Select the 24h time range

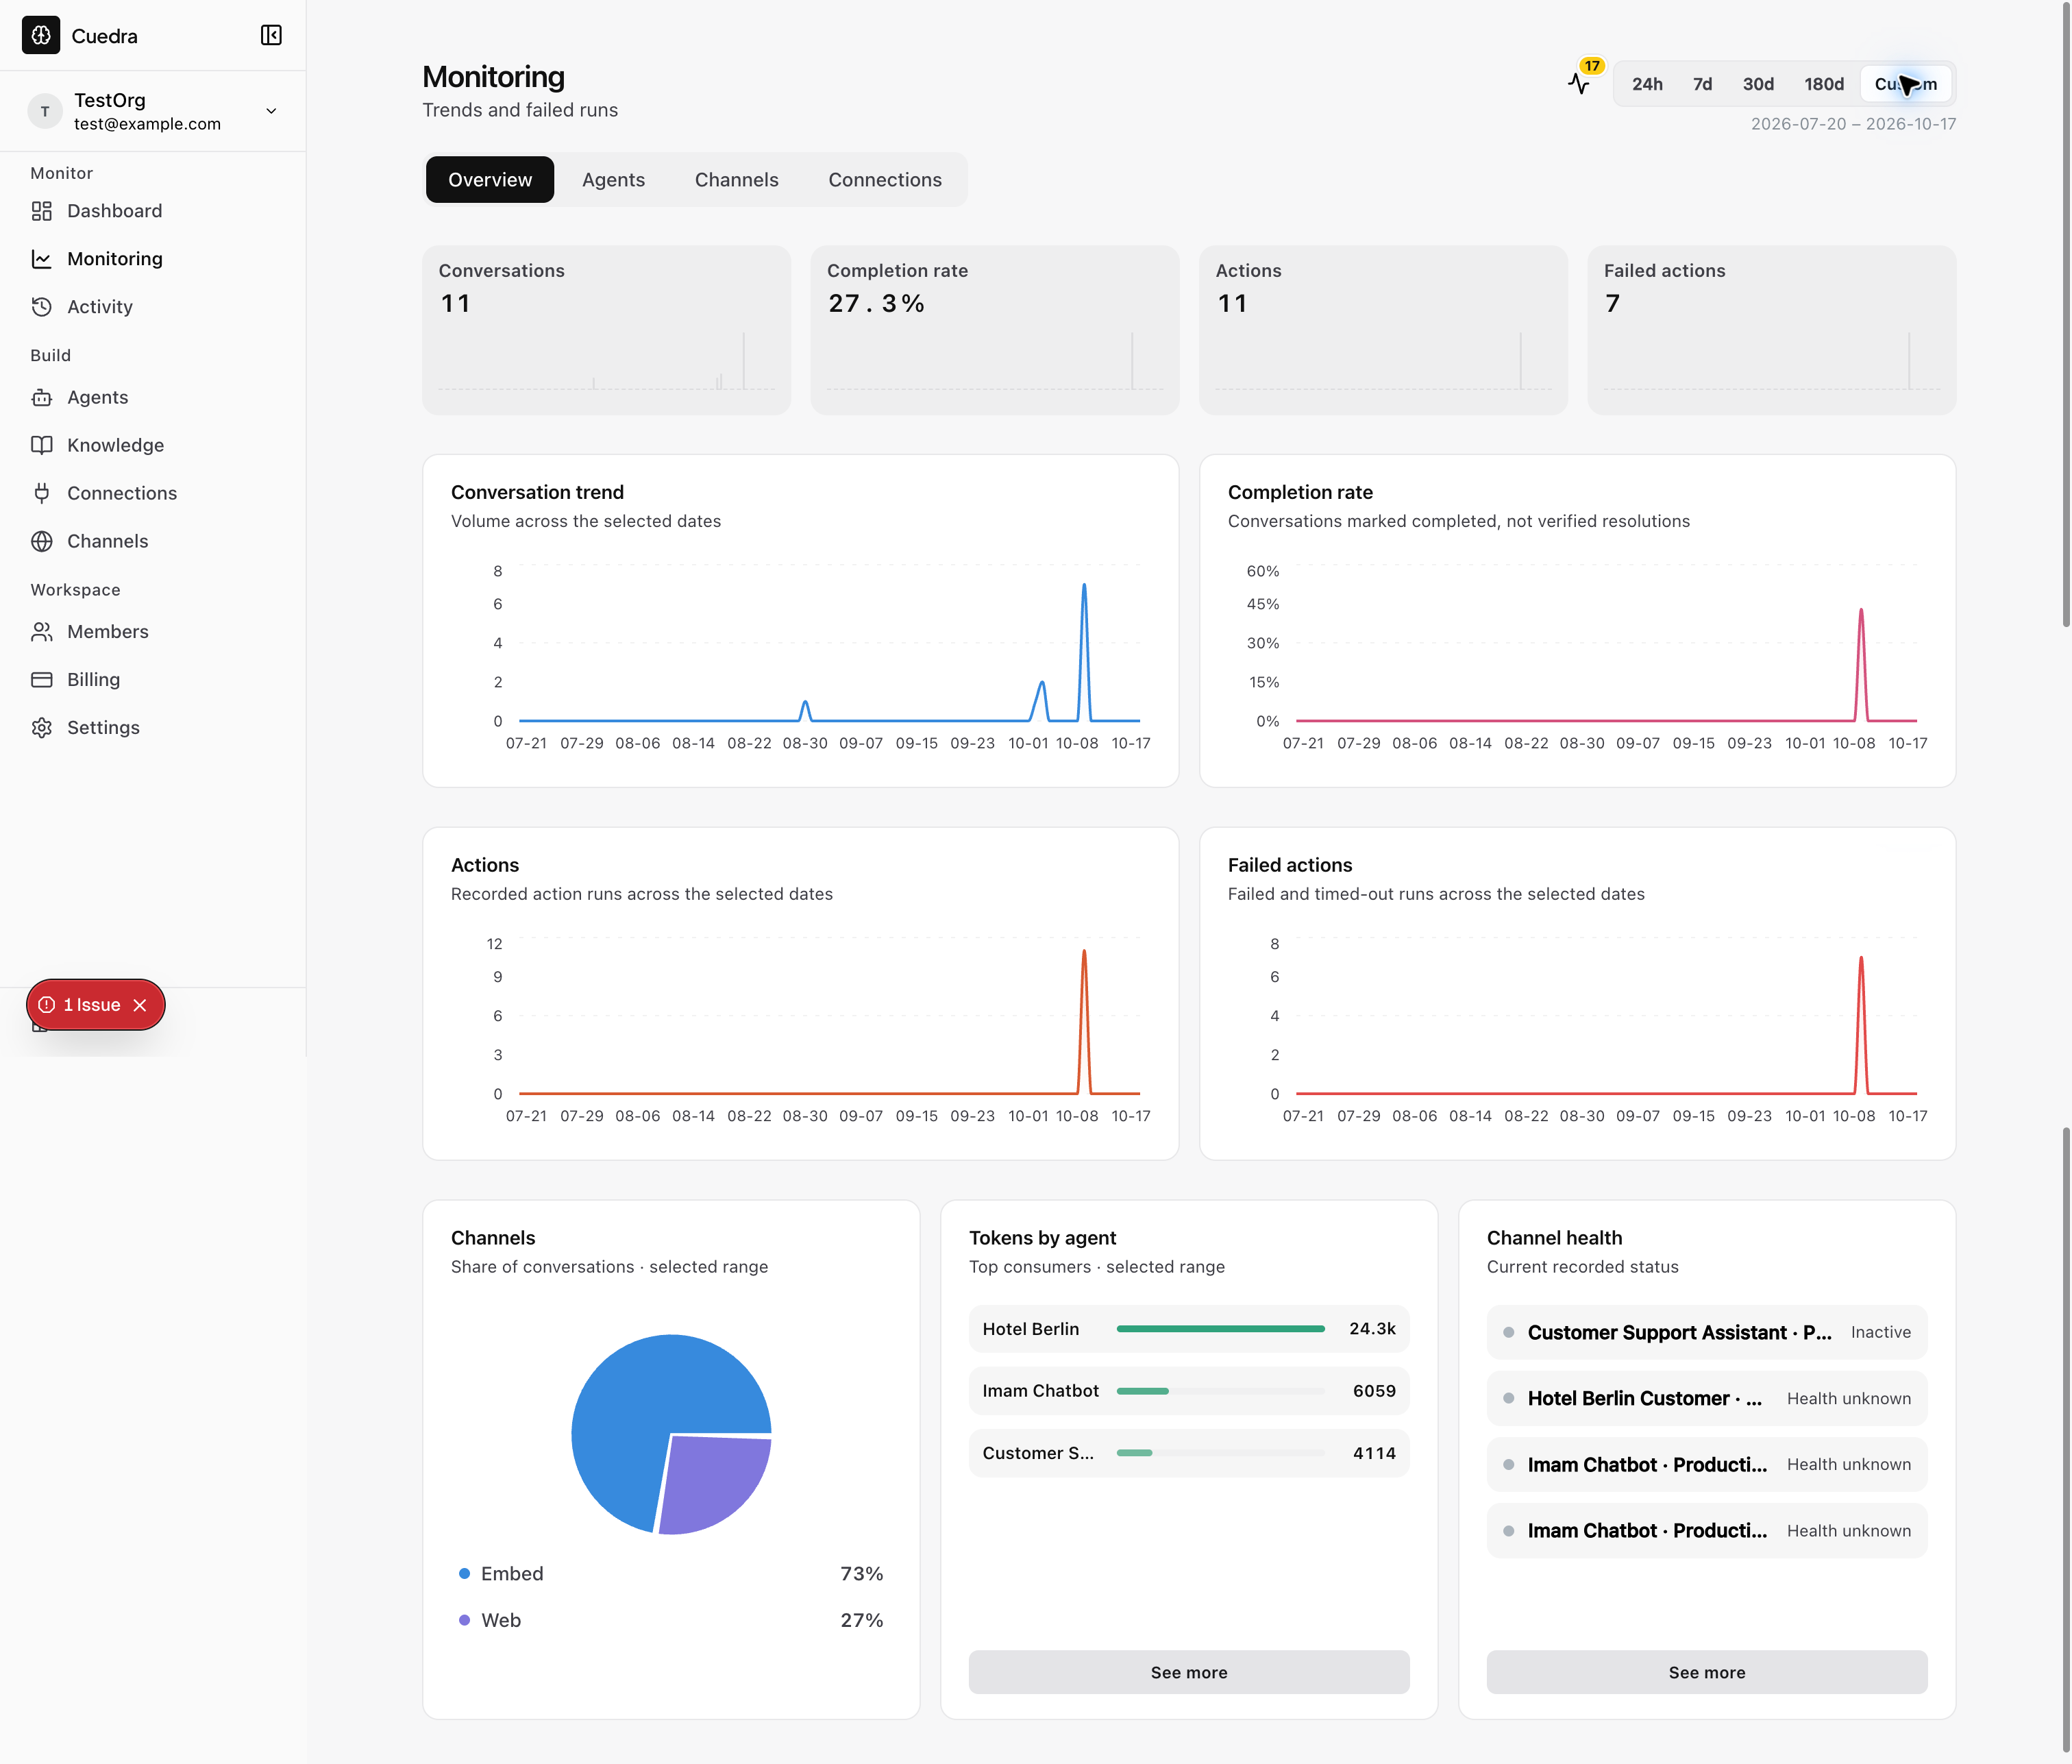click(1647, 84)
